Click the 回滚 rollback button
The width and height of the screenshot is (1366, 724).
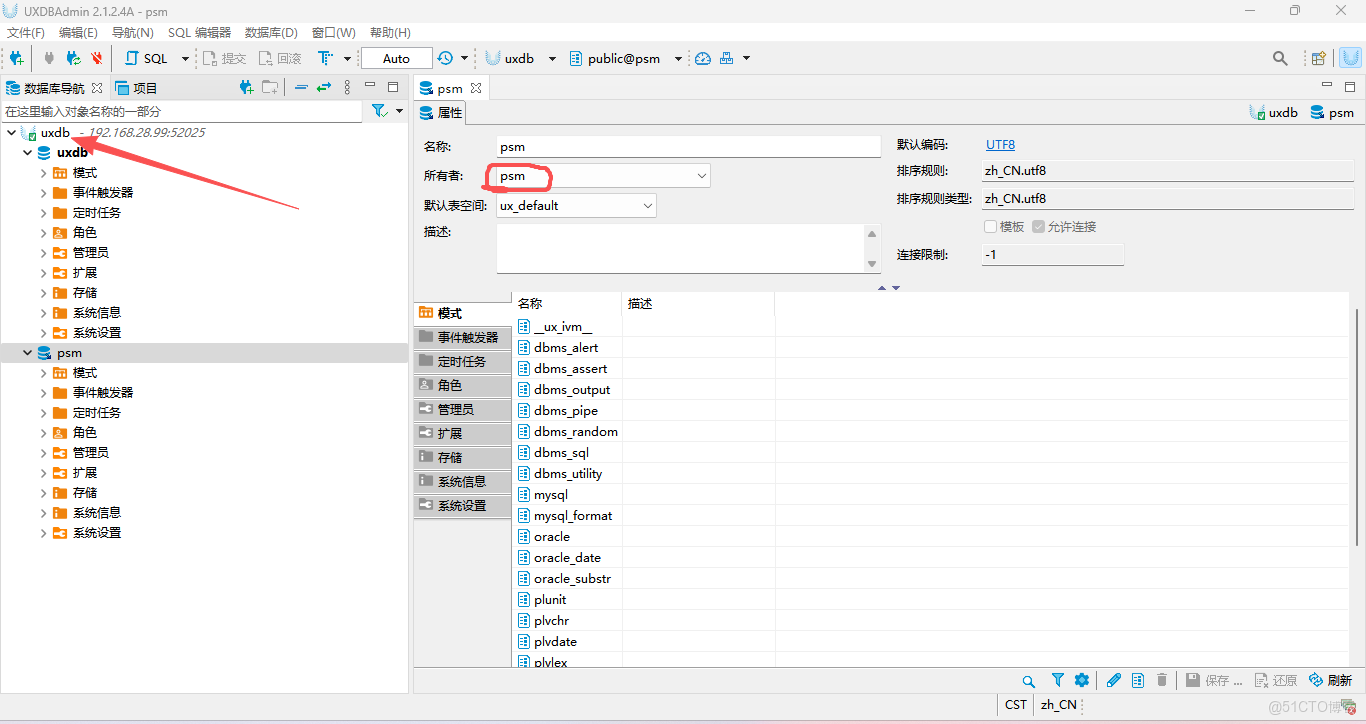[x=280, y=58]
